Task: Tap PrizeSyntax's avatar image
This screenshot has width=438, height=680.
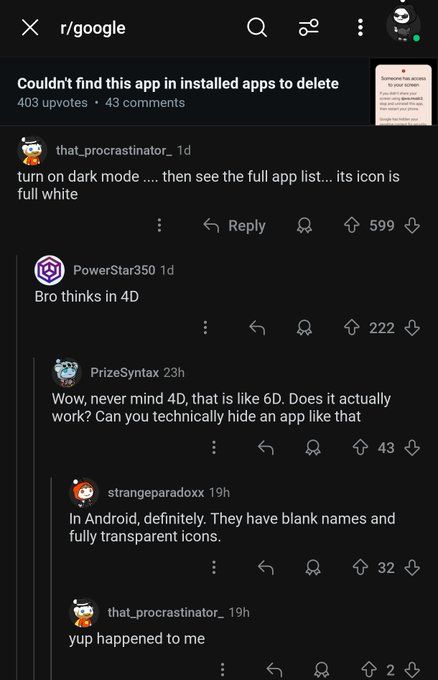Action: [66, 373]
